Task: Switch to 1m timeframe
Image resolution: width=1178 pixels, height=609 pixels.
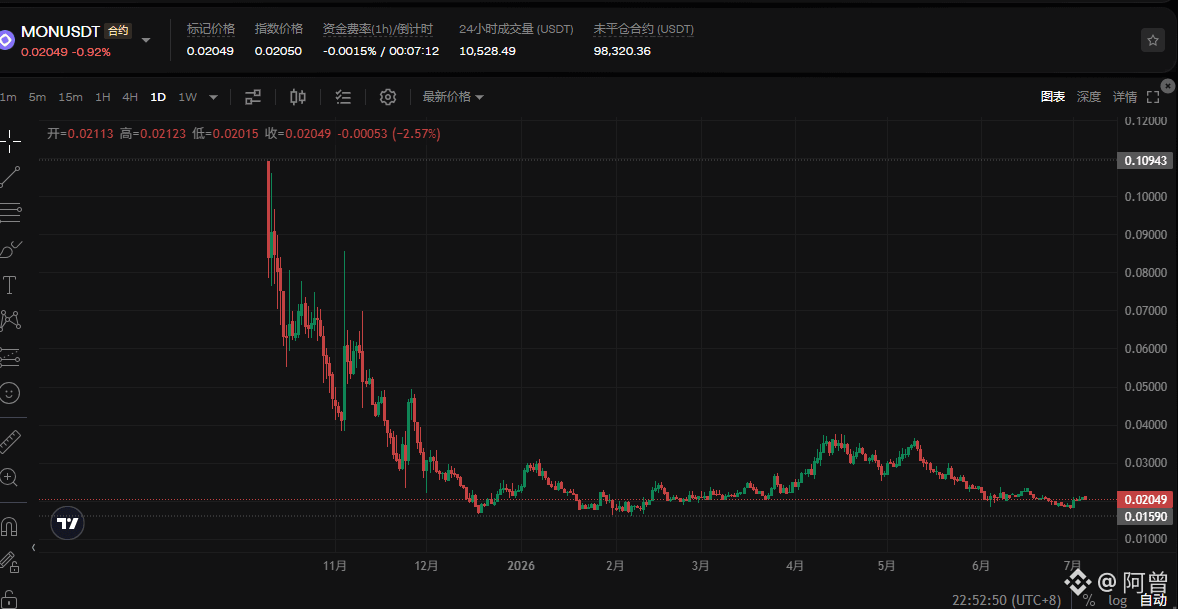Action: 8,97
